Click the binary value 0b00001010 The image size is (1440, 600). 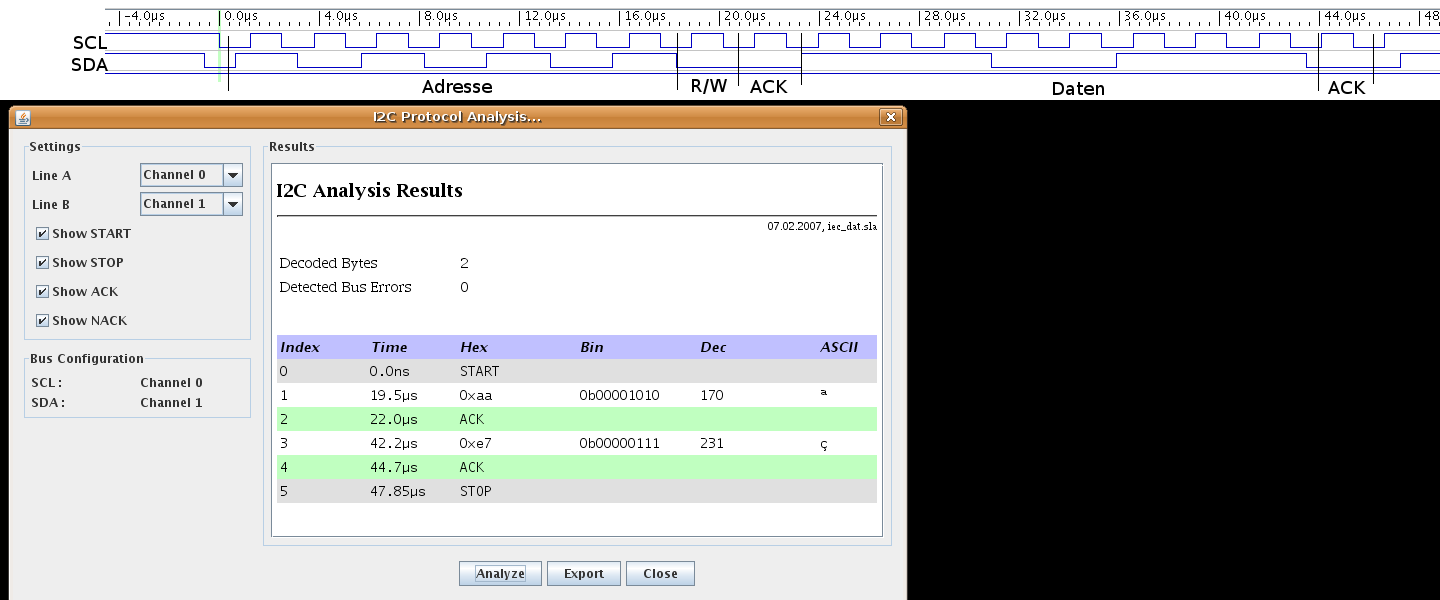pyautogui.click(x=619, y=395)
